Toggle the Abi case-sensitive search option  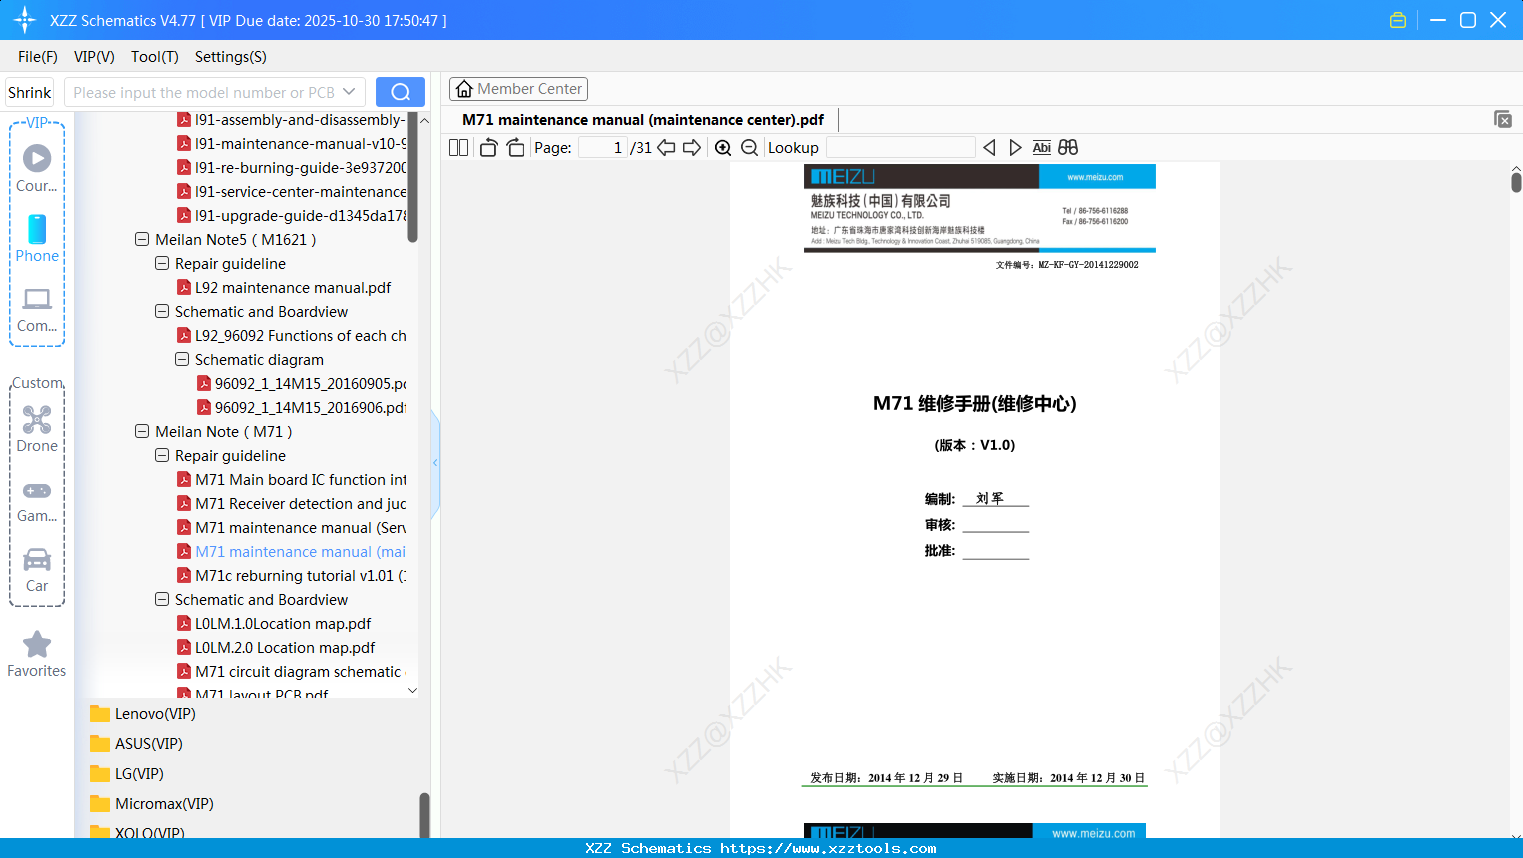coord(1041,147)
